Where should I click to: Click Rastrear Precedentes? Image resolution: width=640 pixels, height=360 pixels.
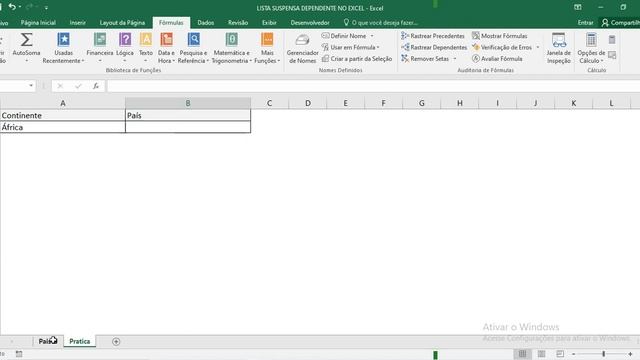click(x=433, y=36)
